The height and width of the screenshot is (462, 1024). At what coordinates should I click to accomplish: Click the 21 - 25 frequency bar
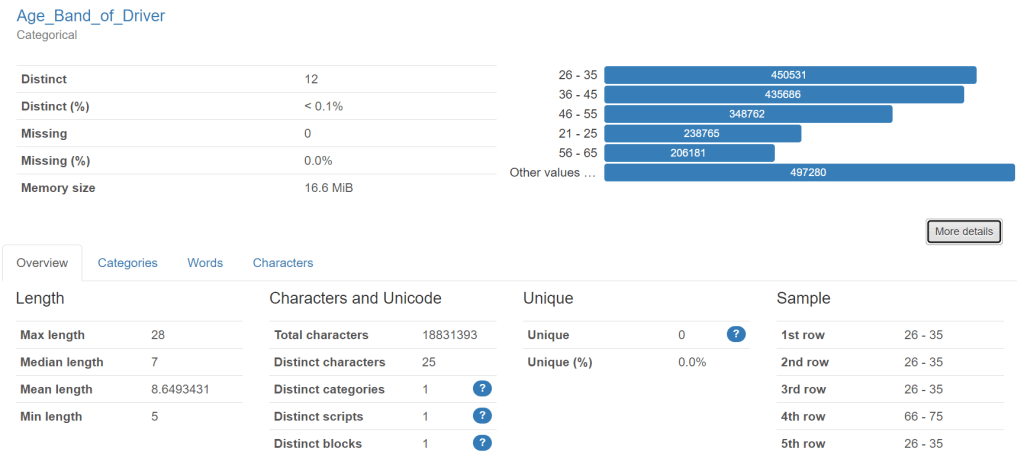click(702, 133)
